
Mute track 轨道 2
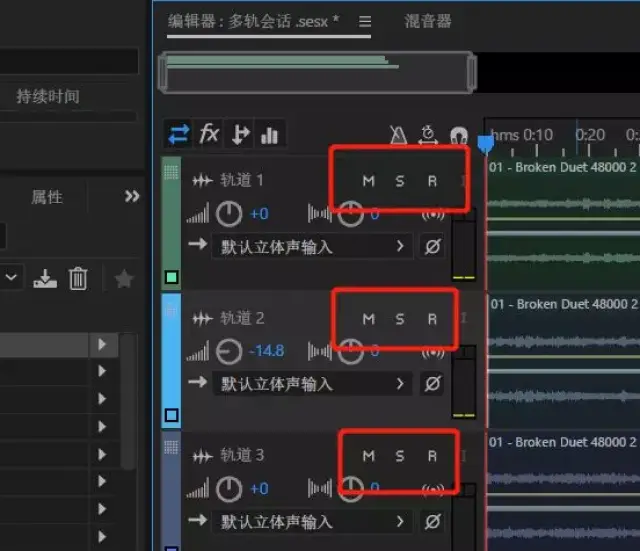click(369, 319)
